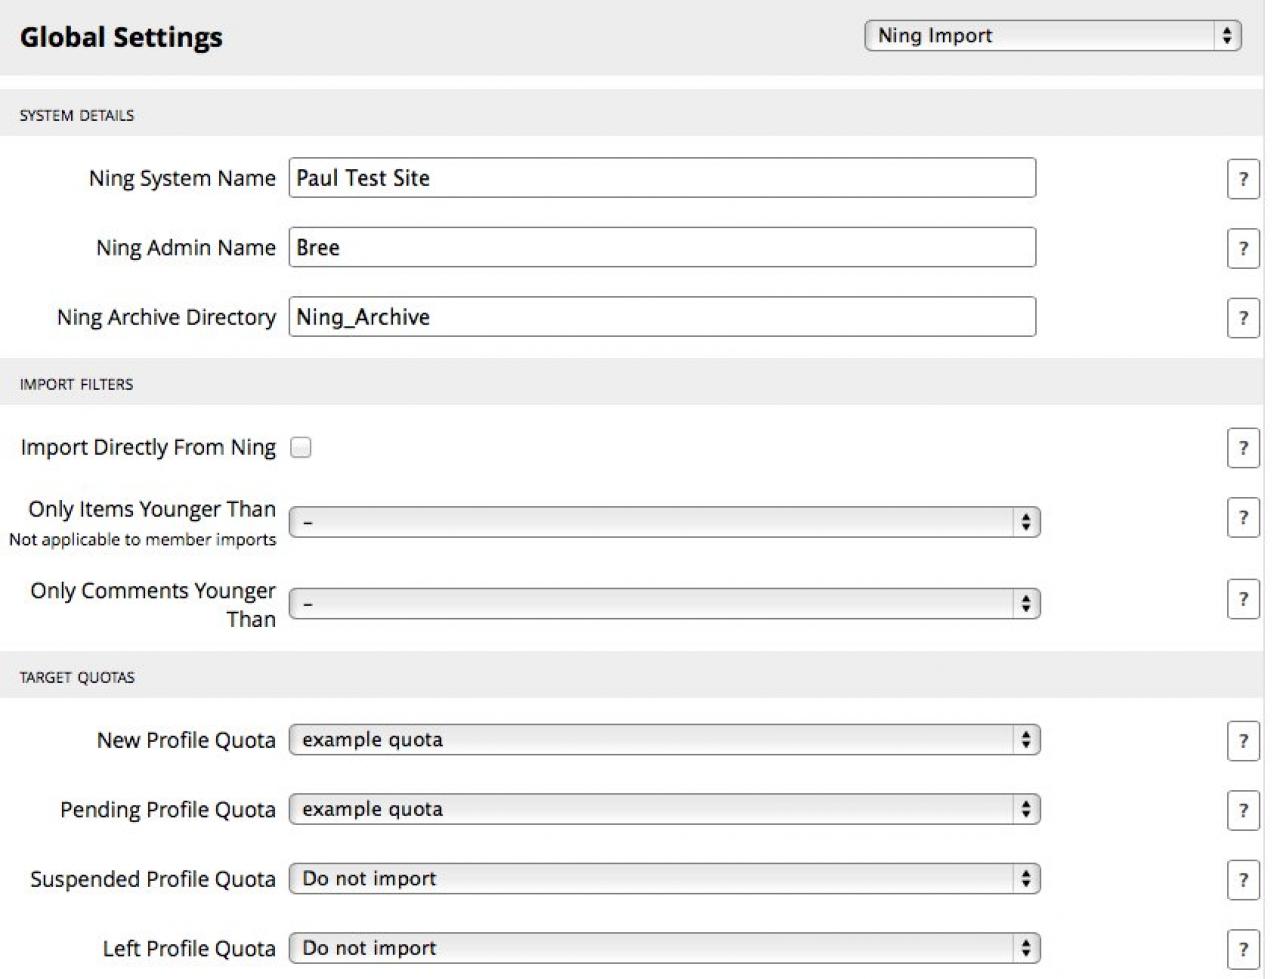Expand Only Comments Younger Than dropdown
The width and height of the screenshot is (1280, 979).
point(664,604)
